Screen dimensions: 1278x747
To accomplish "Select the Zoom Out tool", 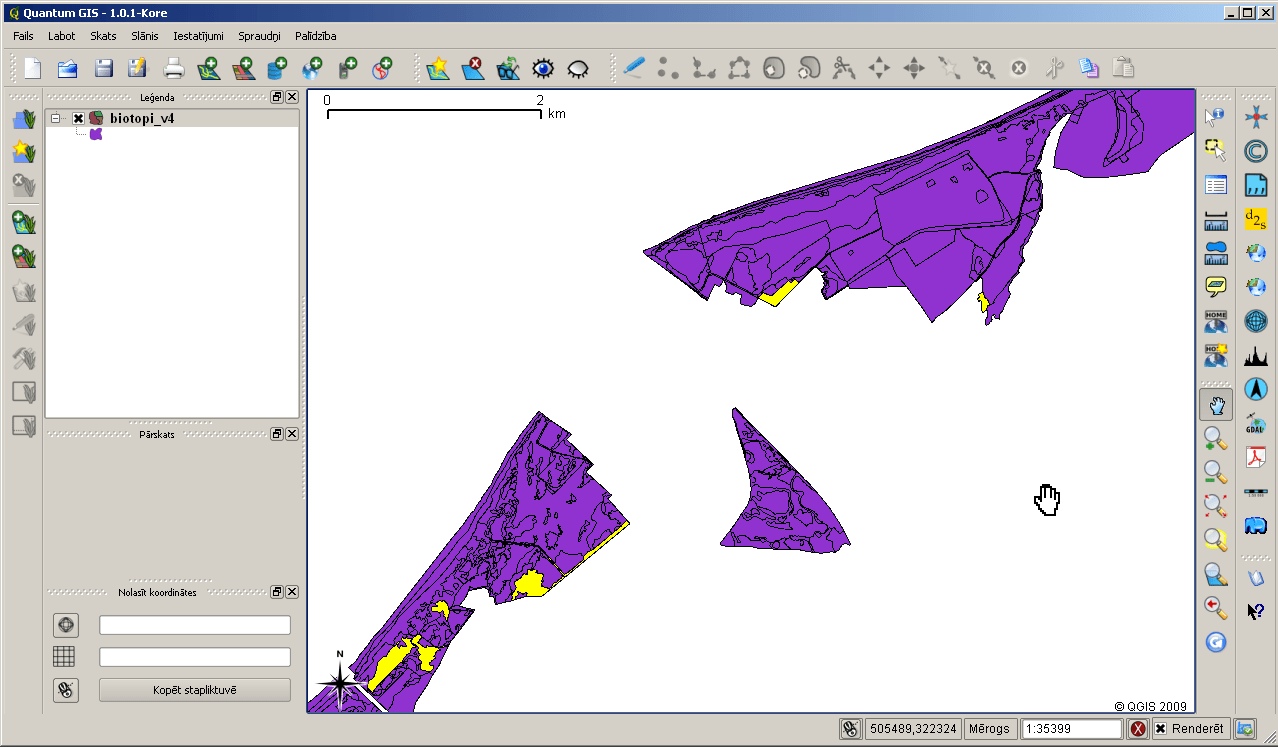I will click(1215, 473).
